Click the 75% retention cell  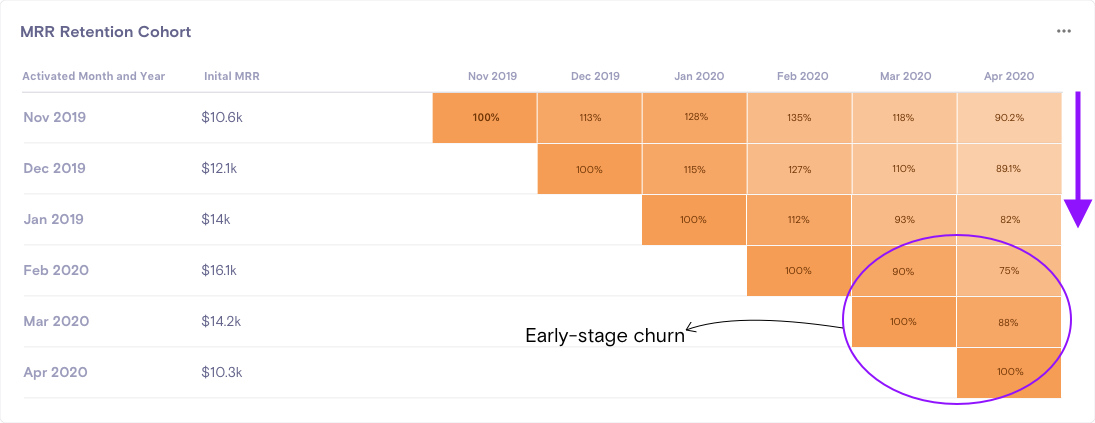click(x=1009, y=270)
